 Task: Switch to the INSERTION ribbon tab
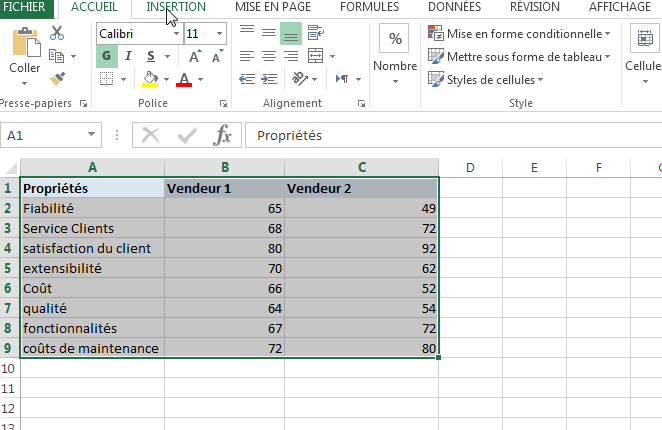(x=176, y=7)
